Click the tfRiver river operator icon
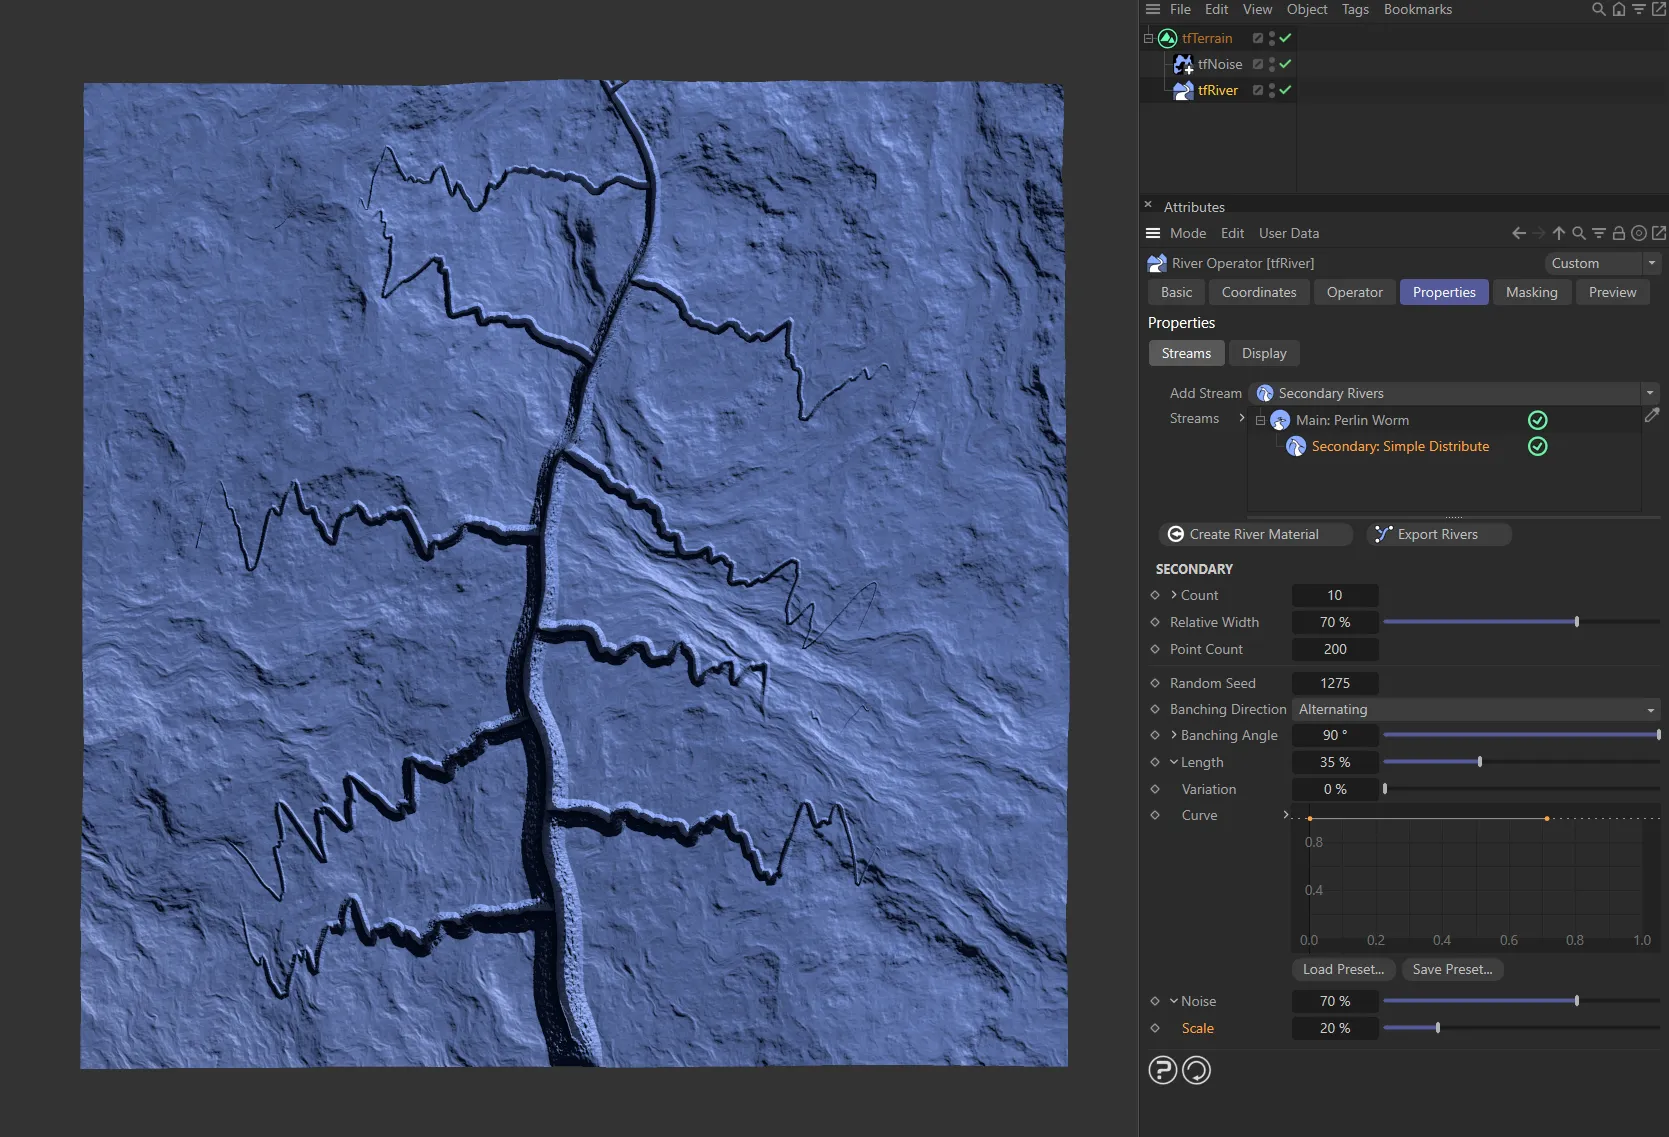 pos(1183,90)
